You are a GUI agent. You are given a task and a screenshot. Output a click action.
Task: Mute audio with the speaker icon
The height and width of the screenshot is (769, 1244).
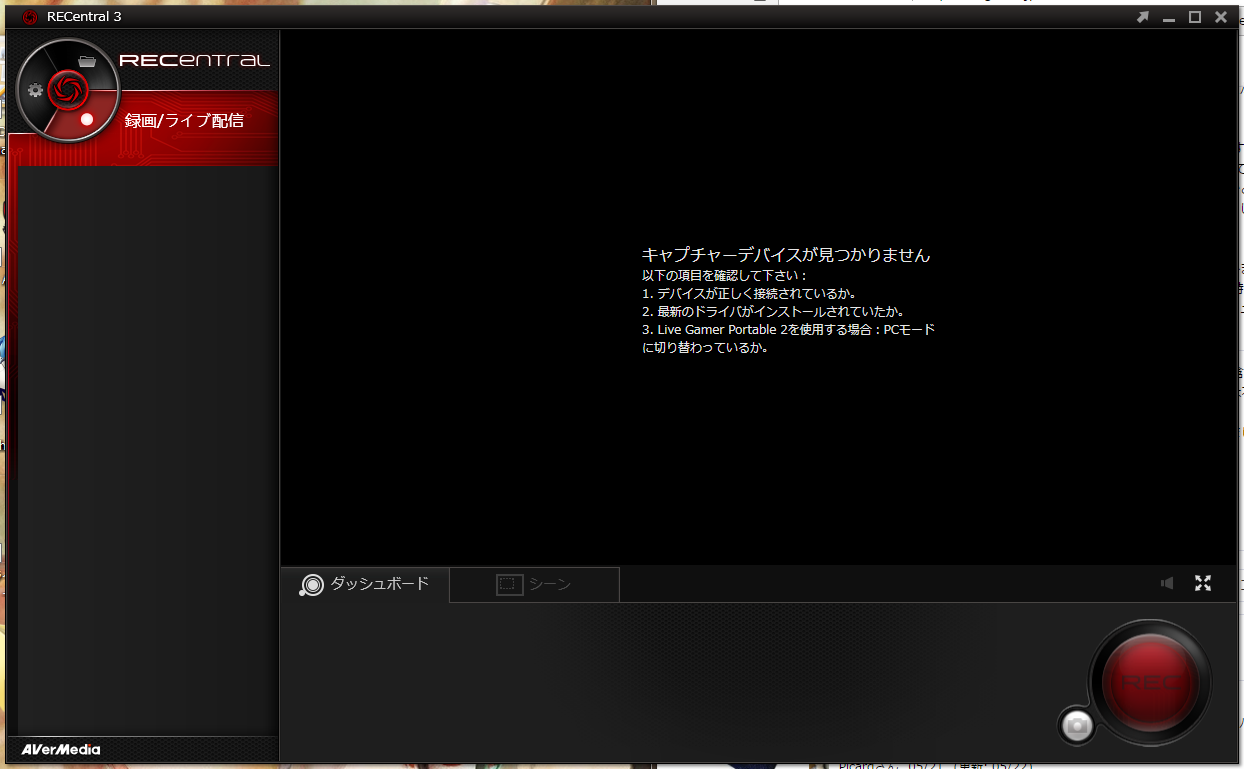point(1167,583)
